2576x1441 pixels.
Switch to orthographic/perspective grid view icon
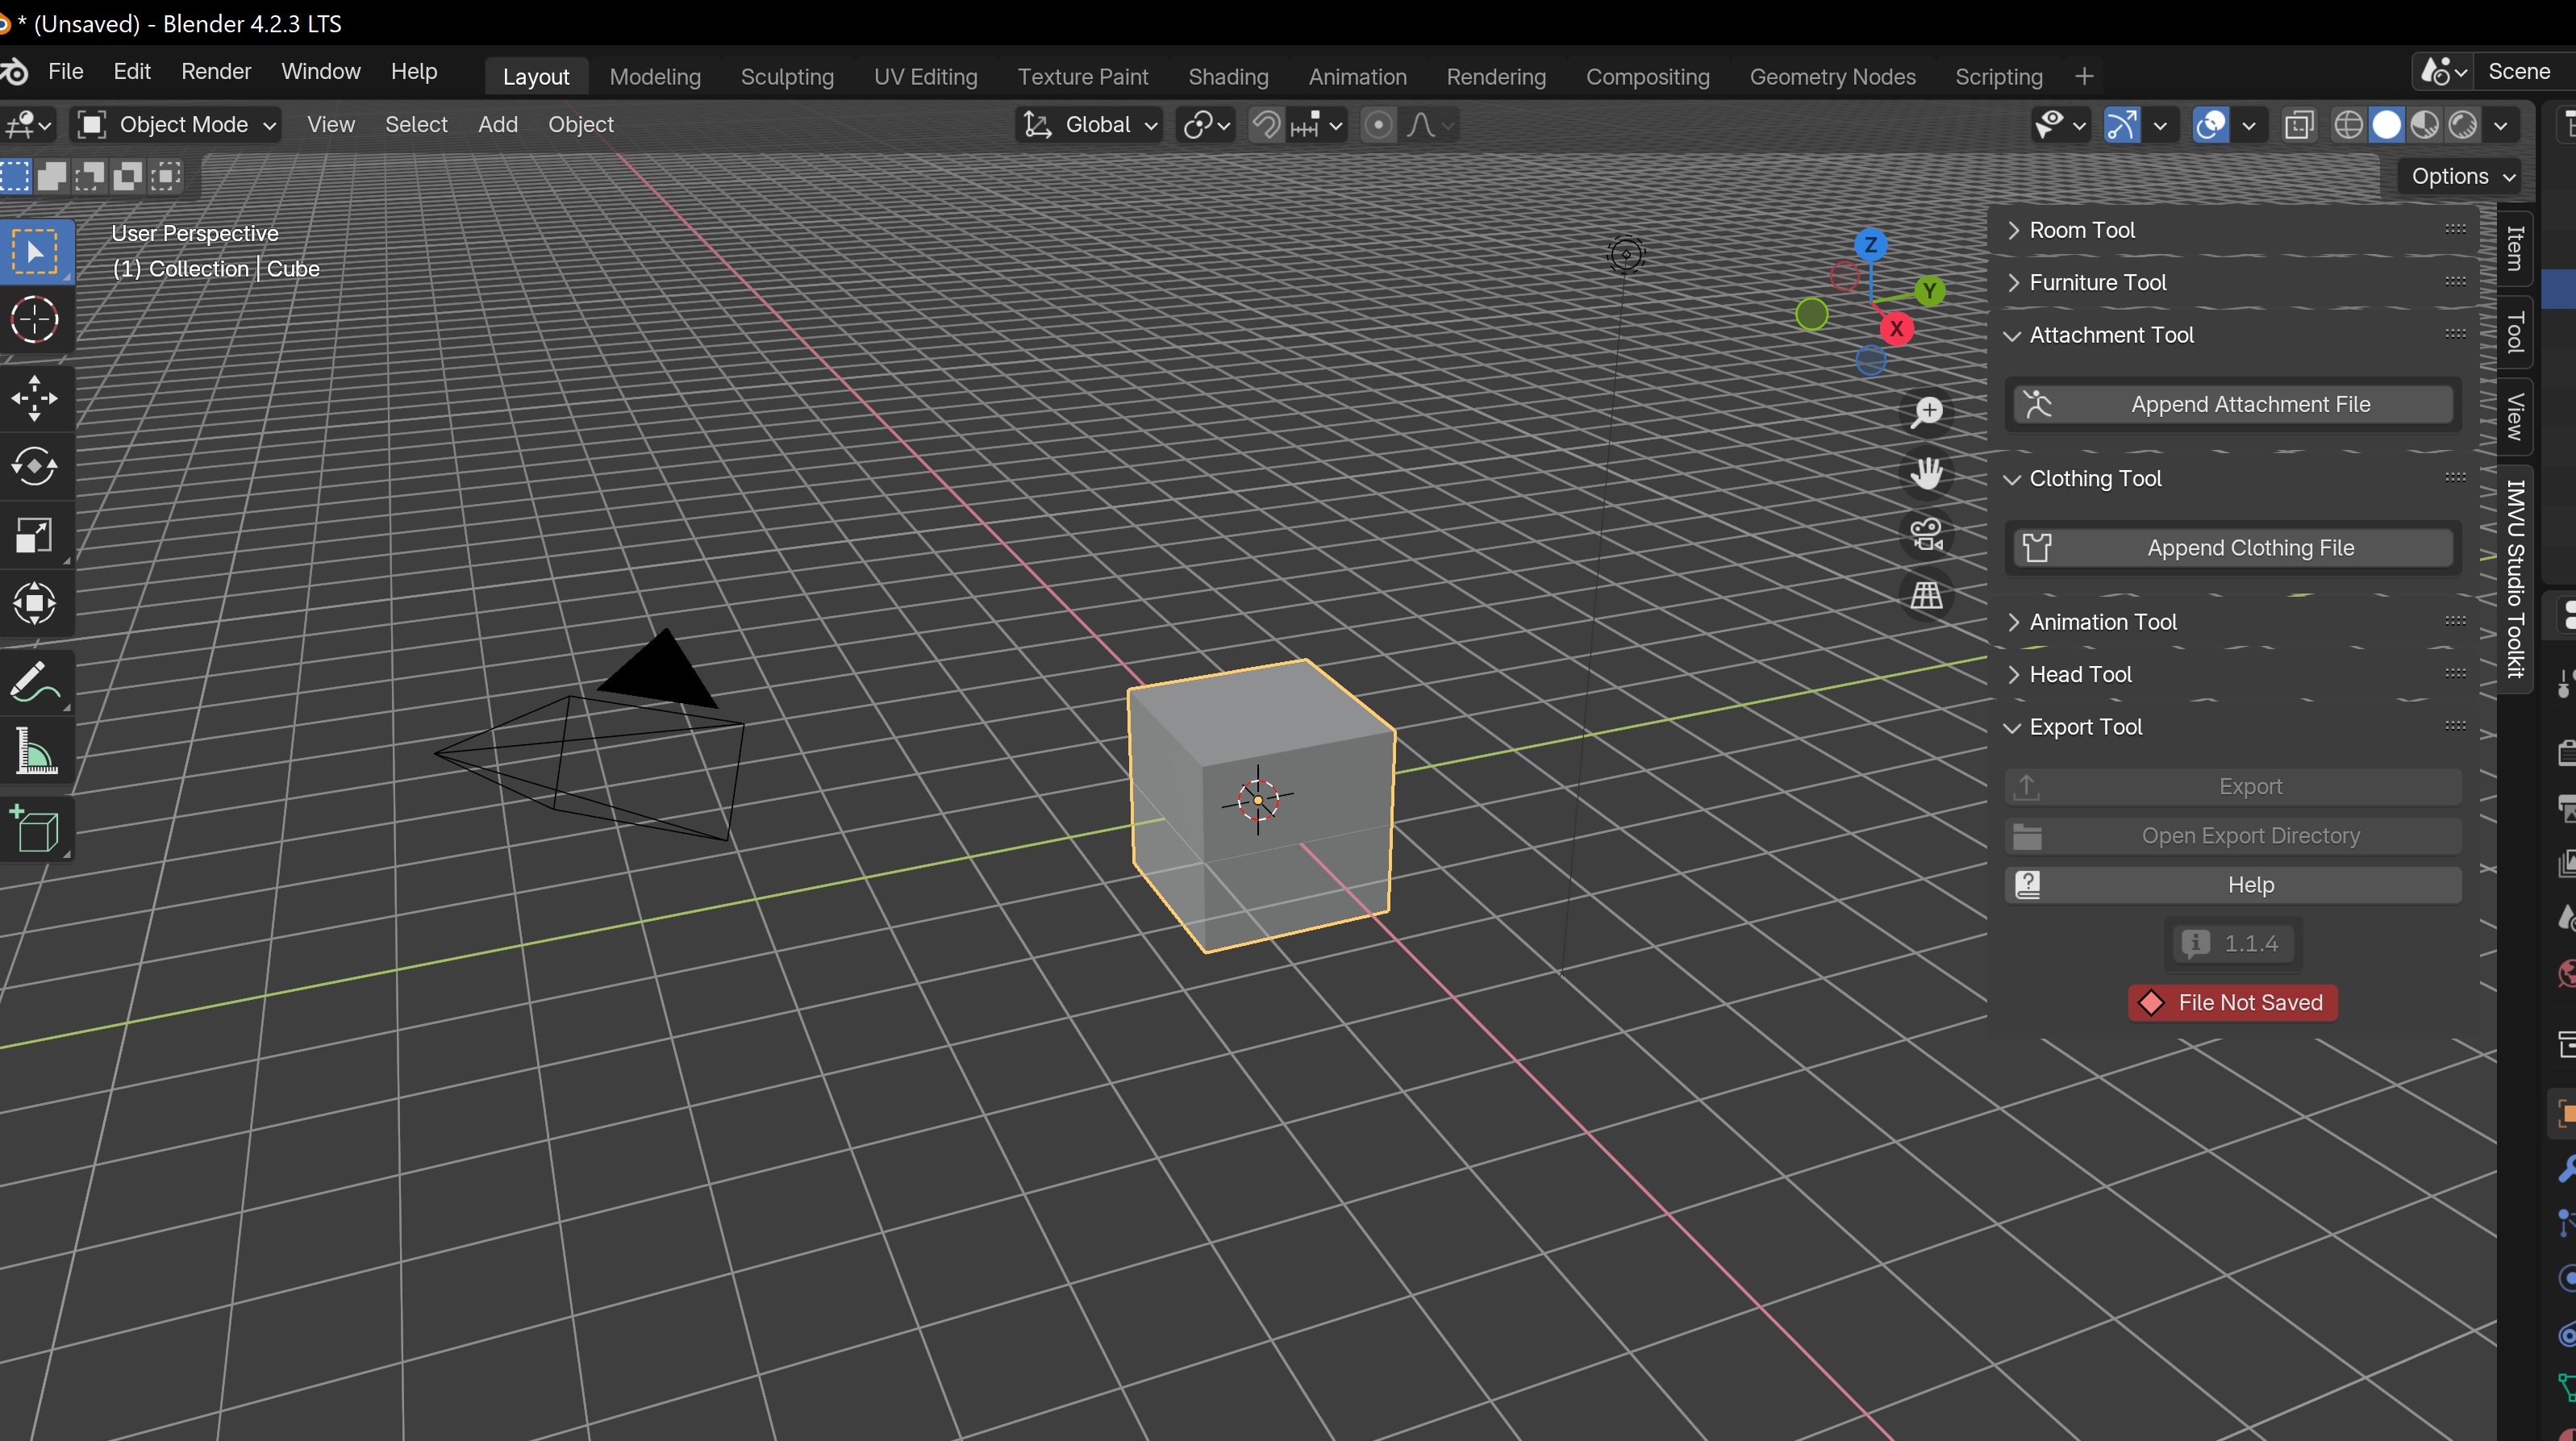1926,596
